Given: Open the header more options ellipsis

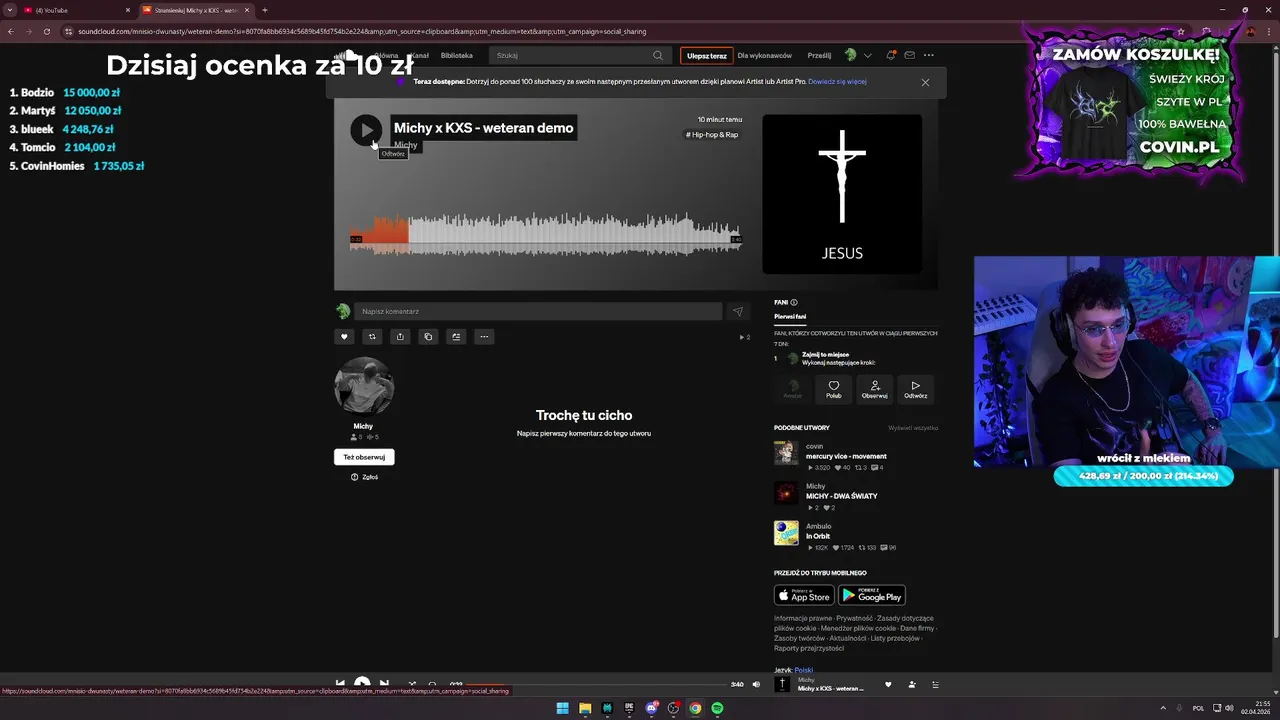Looking at the screenshot, I should pyautogui.click(x=929, y=55).
